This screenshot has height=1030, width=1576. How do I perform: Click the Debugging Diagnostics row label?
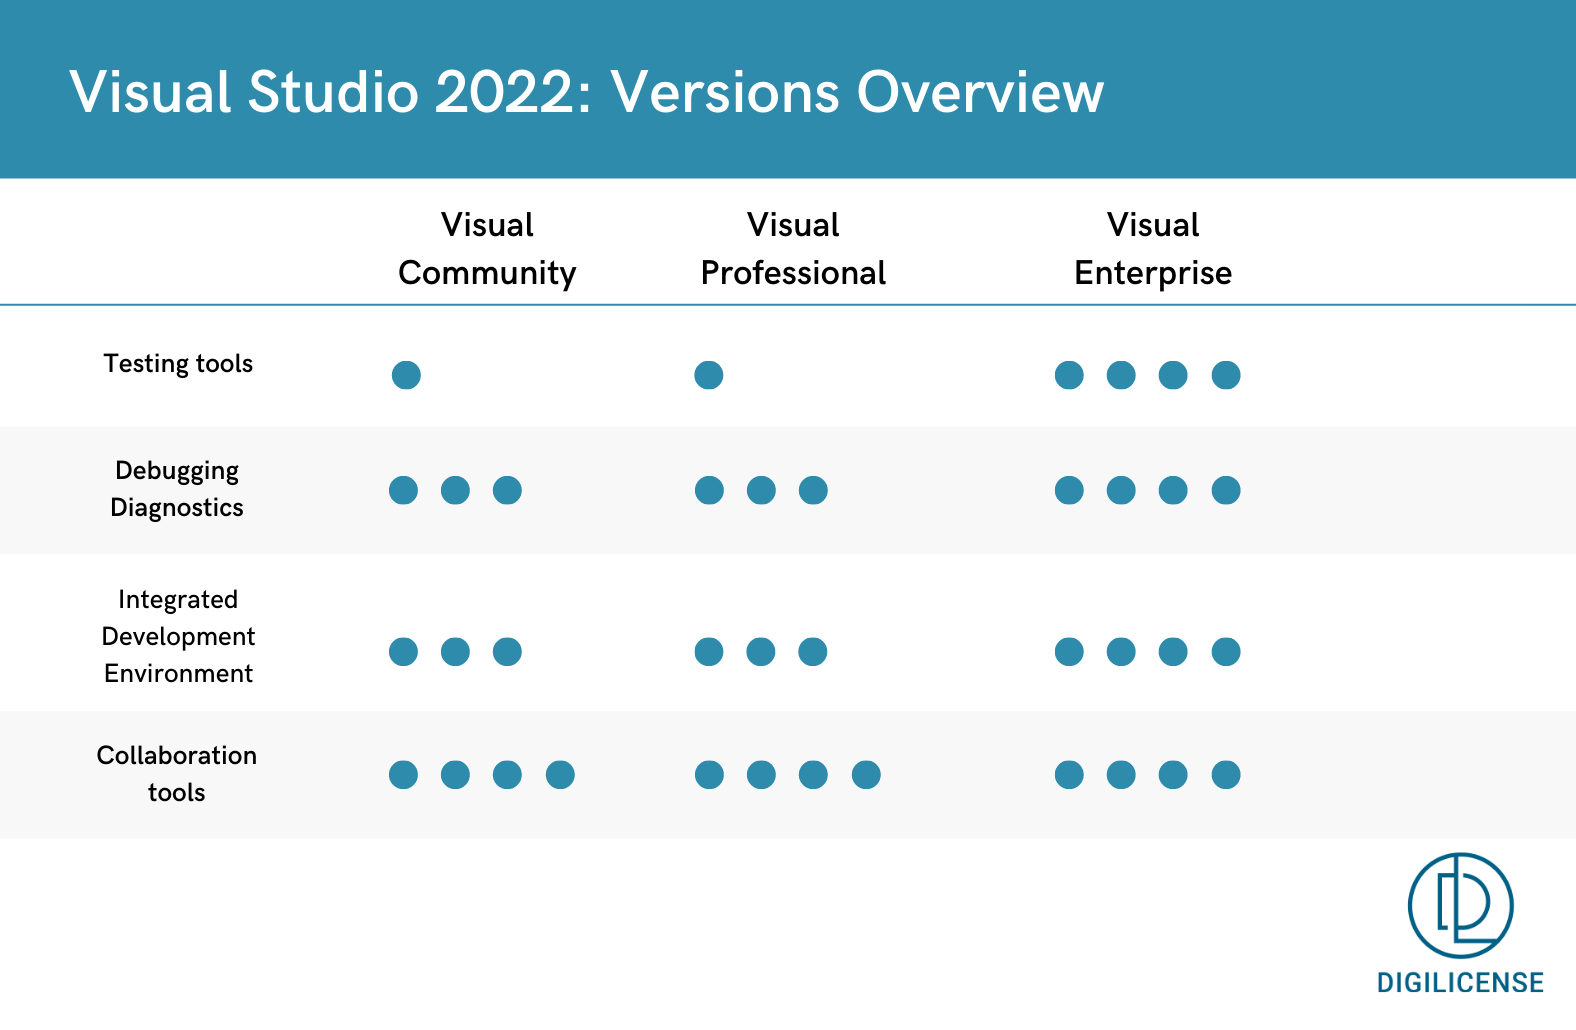[177, 489]
